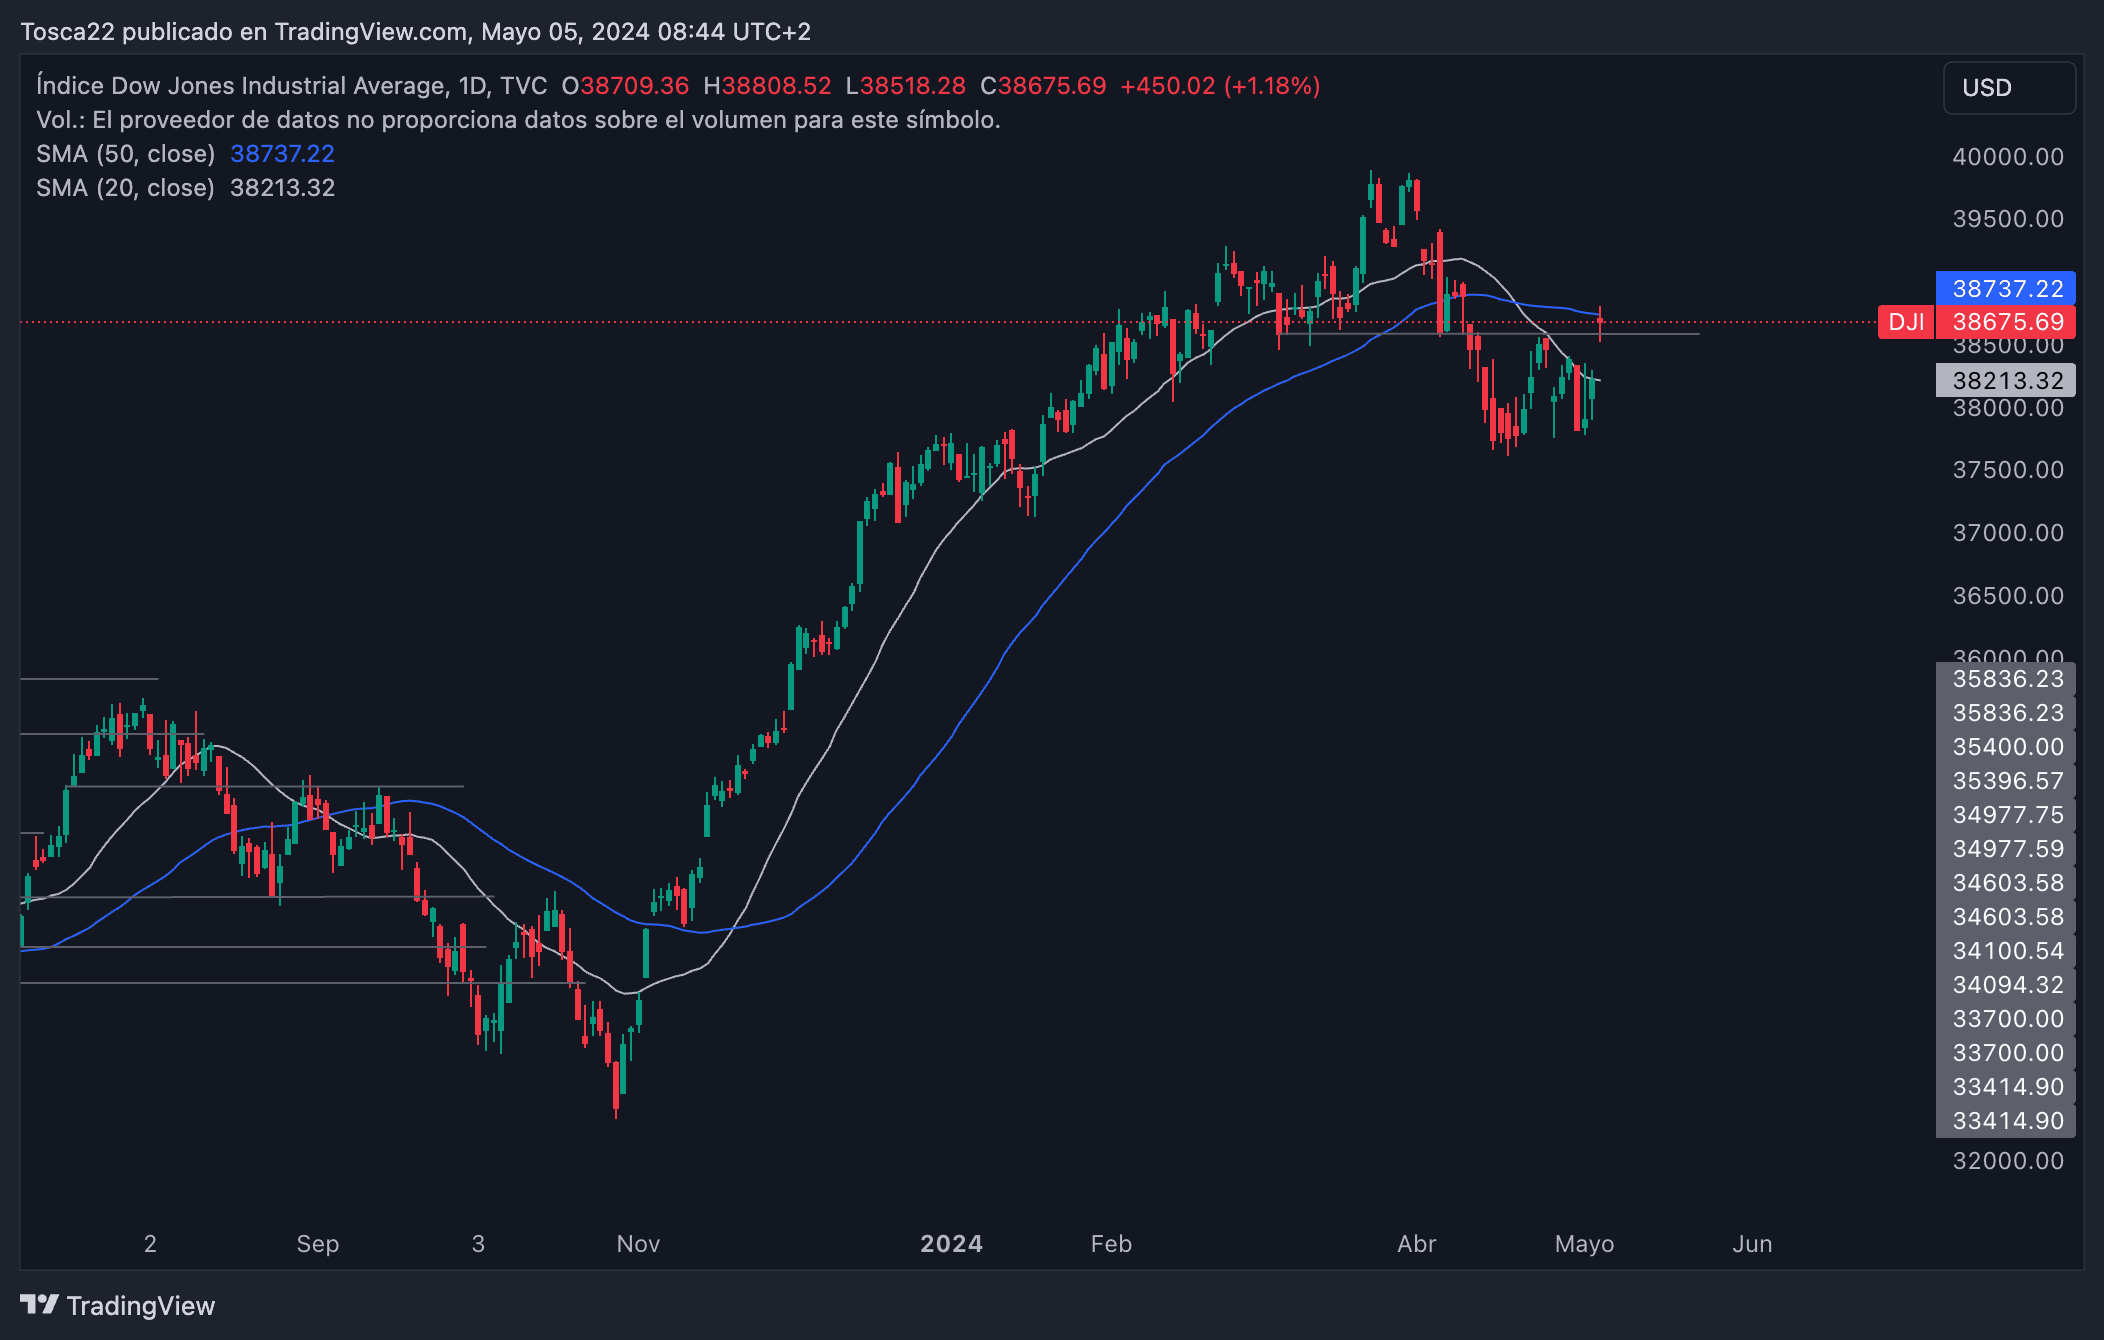Select the SMA (50, close) indicator legend

[x=126, y=154]
